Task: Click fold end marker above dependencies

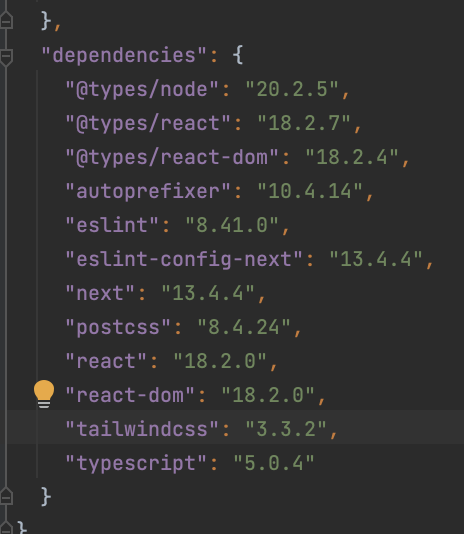Action: (6, 19)
